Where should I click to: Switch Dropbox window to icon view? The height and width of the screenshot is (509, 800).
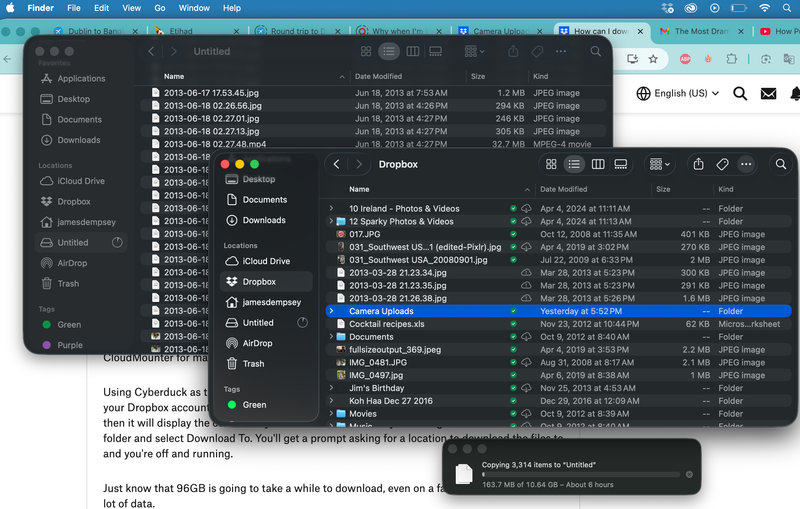(550, 164)
